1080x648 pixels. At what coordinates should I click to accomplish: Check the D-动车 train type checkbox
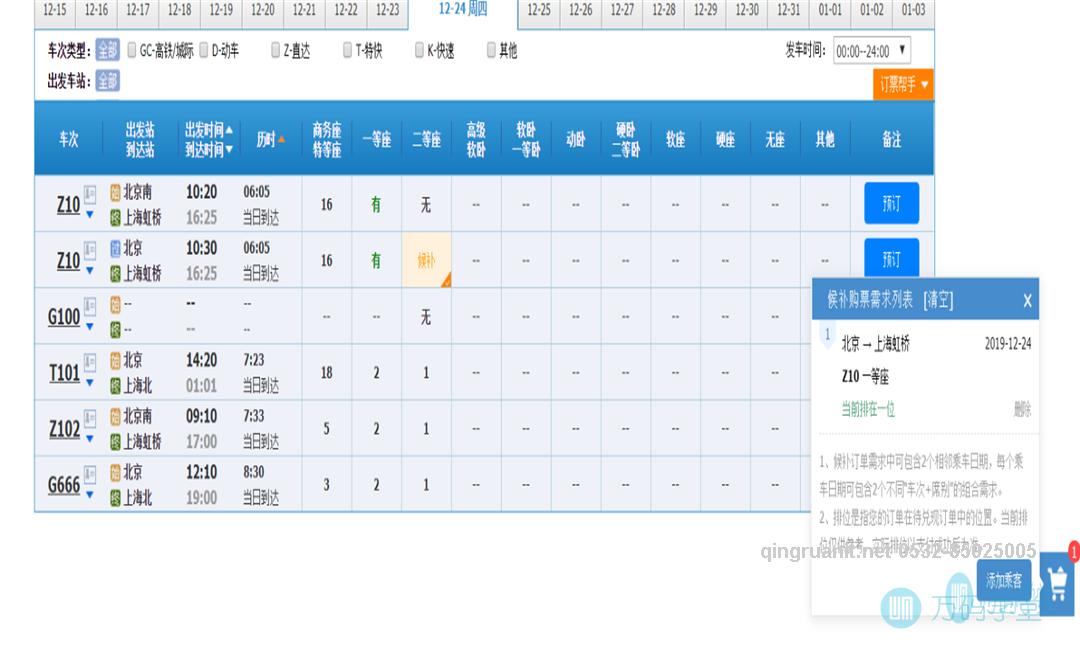pos(204,48)
